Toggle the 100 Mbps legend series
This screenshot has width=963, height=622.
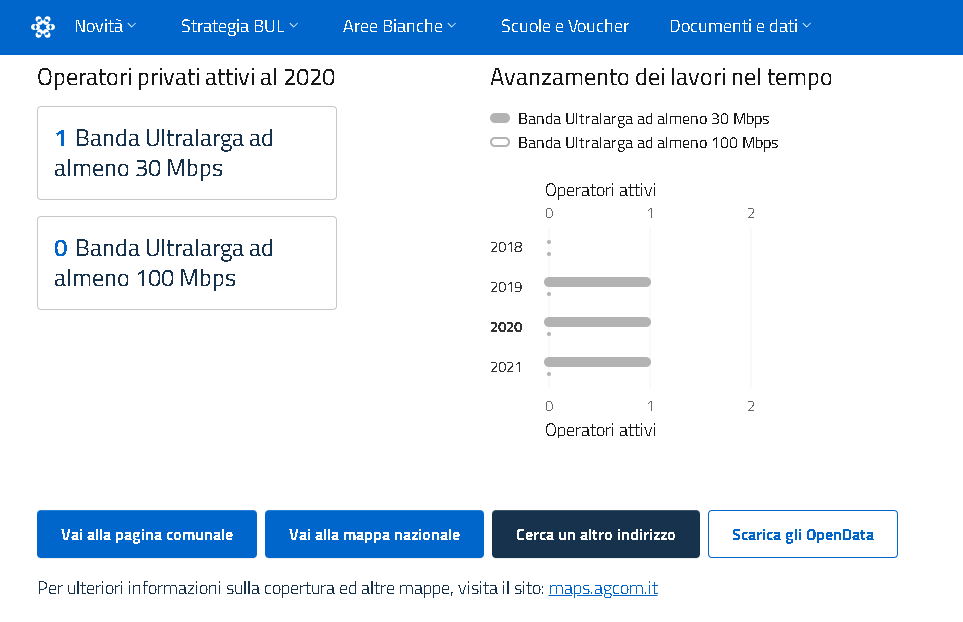click(x=647, y=143)
